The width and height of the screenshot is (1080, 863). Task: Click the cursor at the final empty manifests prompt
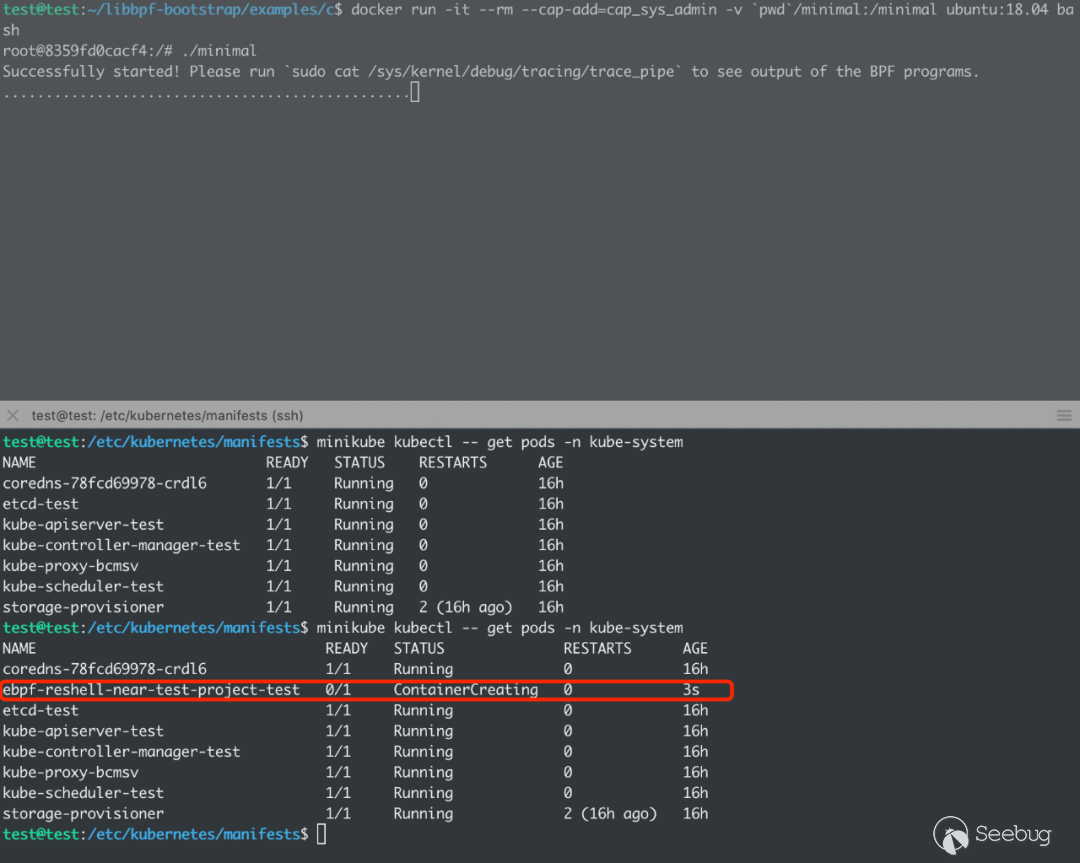tap(322, 834)
